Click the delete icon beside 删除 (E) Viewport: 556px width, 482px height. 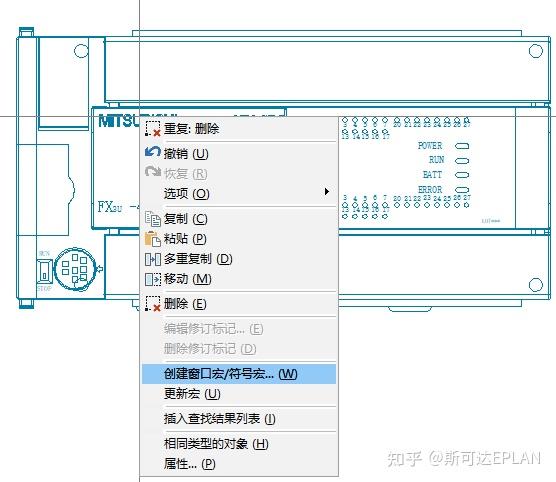coord(153,304)
